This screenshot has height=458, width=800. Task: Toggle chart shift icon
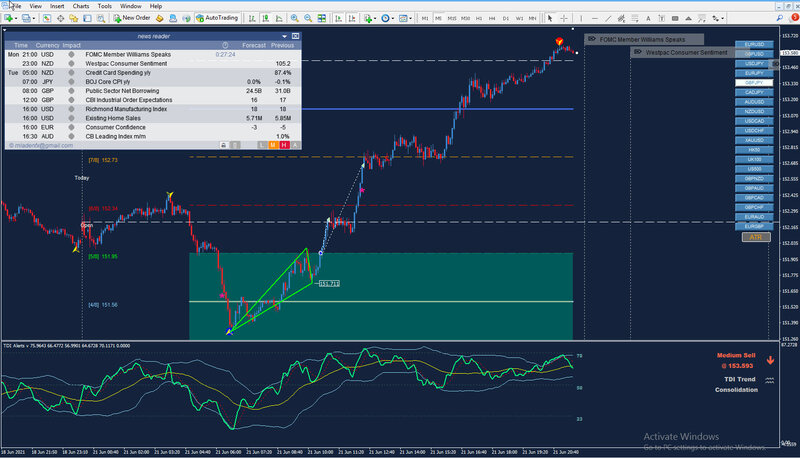click(352, 18)
